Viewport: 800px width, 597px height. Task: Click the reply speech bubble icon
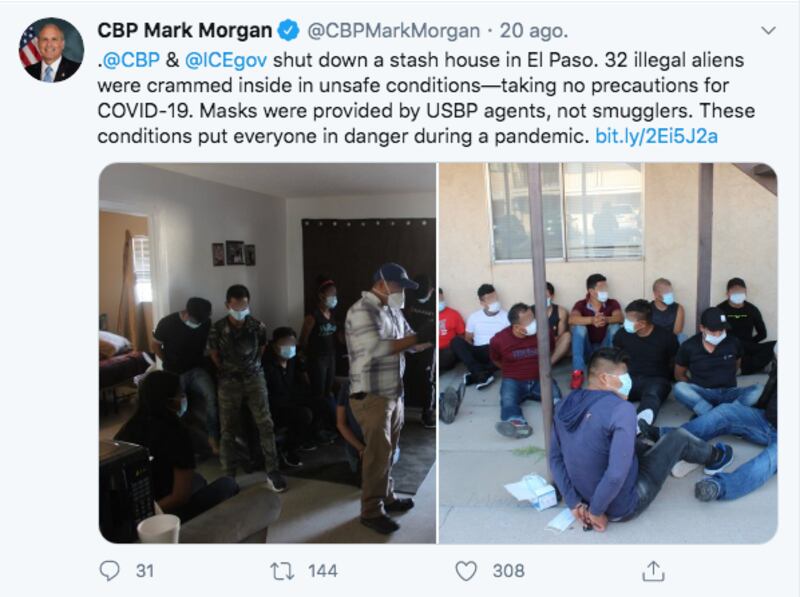click(109, 570)
